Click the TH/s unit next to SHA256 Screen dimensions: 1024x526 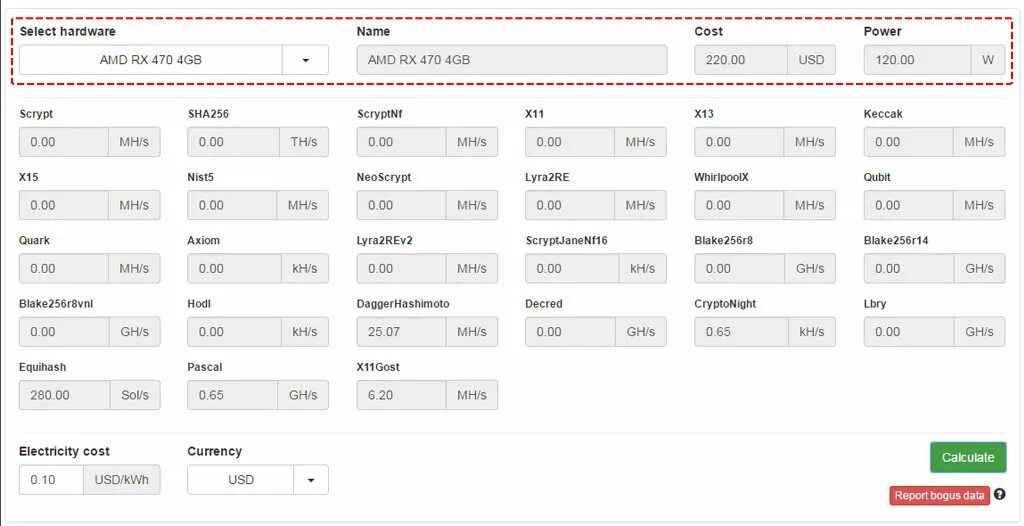(x=304, y=142)
